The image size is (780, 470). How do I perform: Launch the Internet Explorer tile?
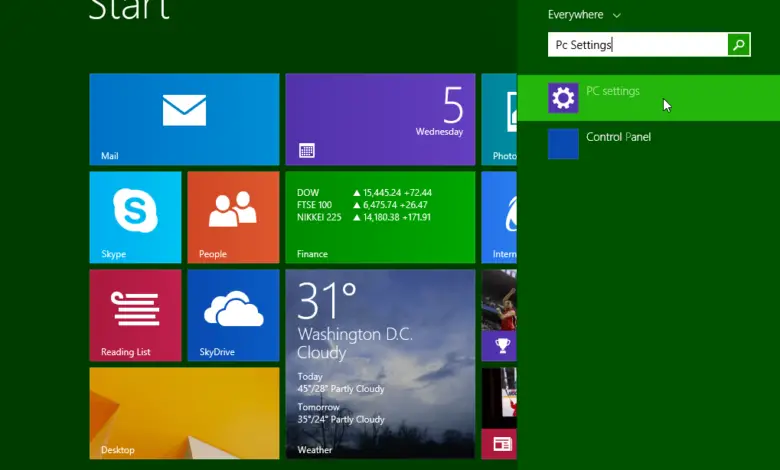coord(499,217)
